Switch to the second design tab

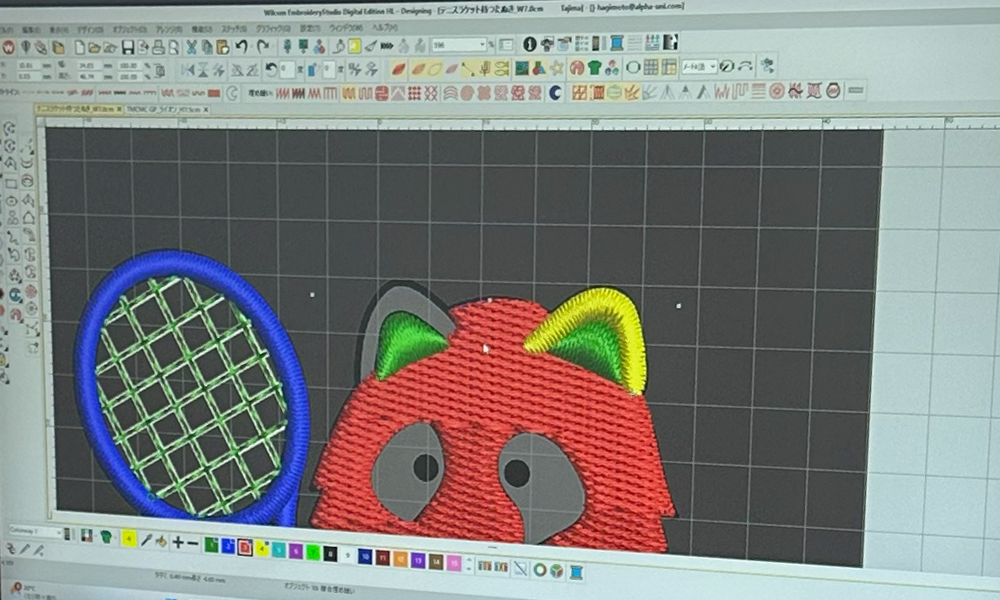(x=160, y=108)
